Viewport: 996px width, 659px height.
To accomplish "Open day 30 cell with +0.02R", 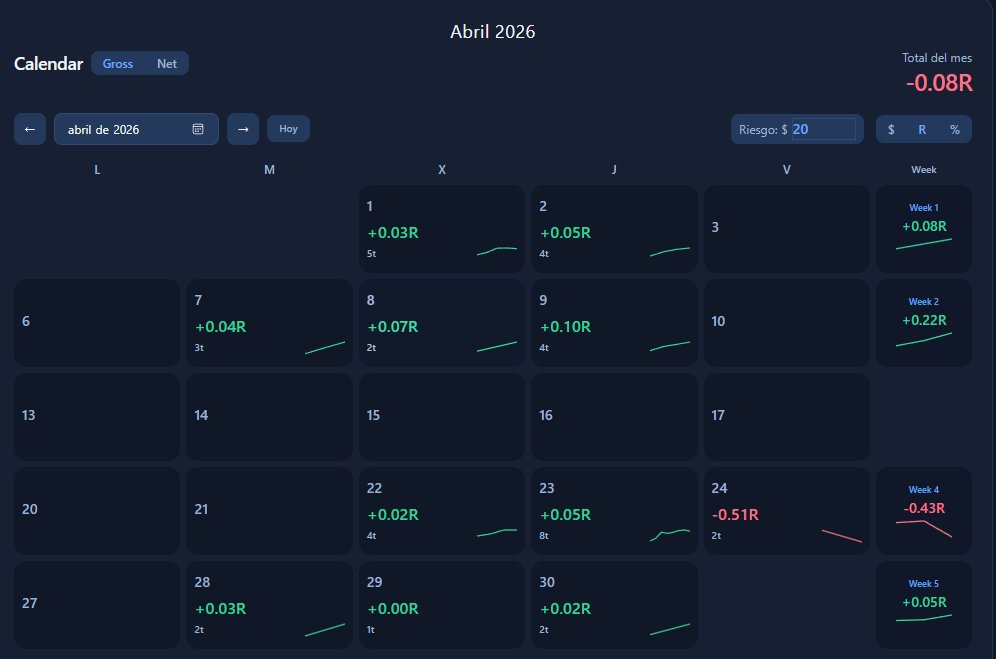I will (x=614, y=605).
